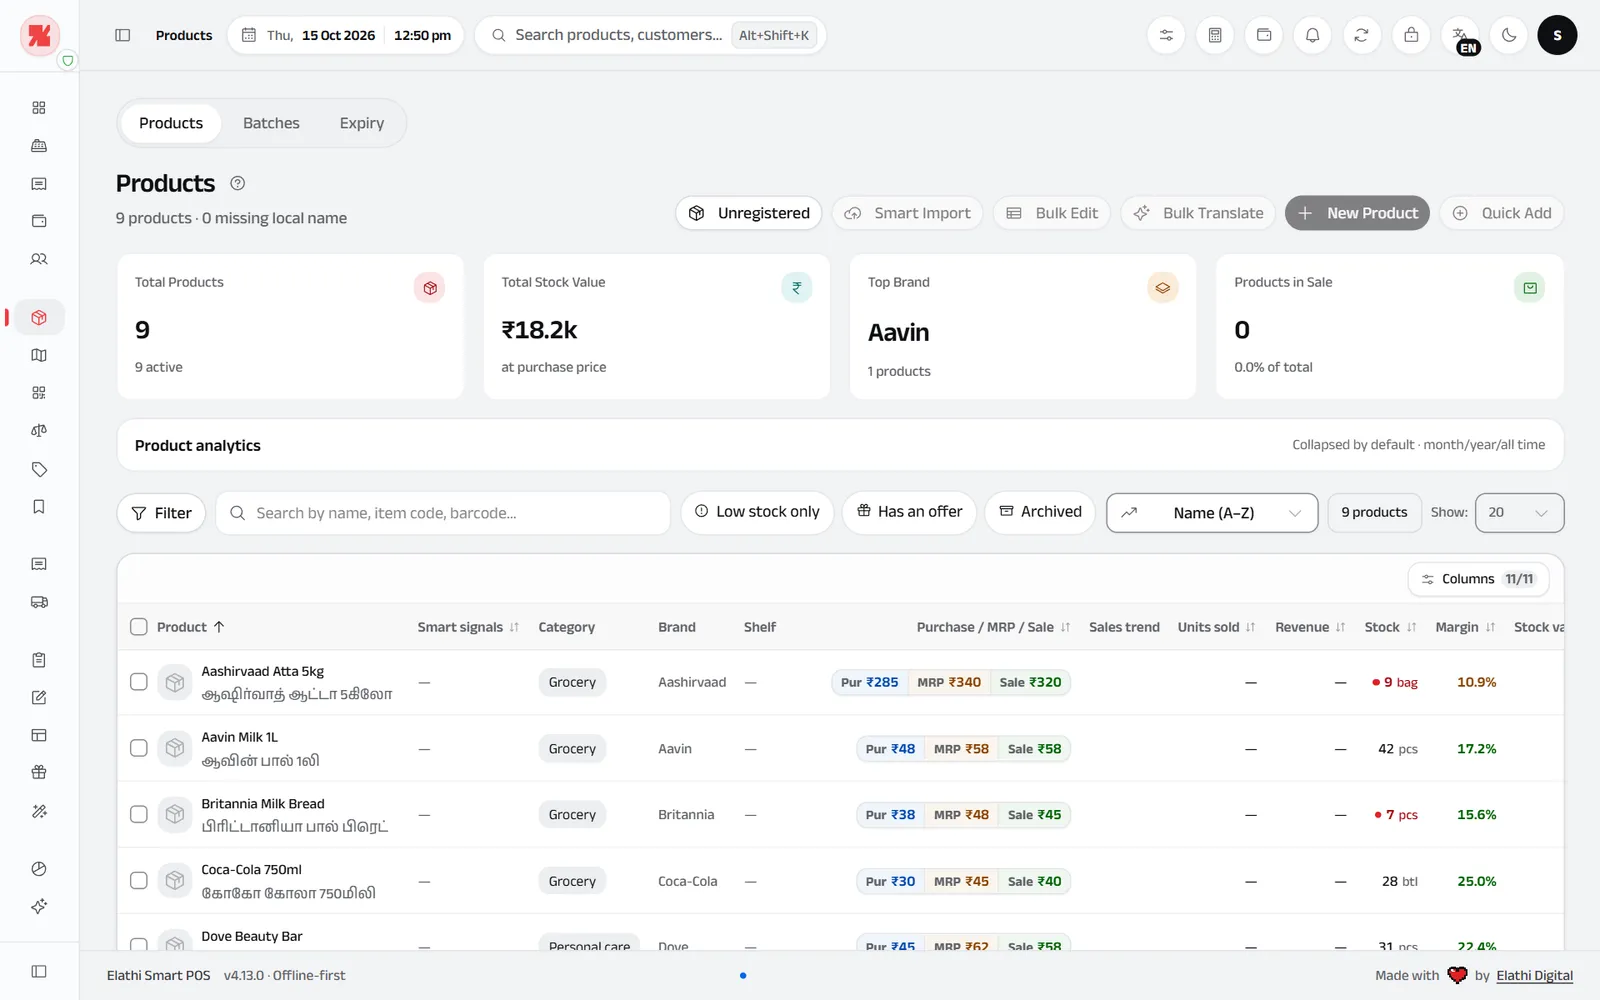Expand the Product analytics panel
1600x1000 pixels.
[840, 445]
